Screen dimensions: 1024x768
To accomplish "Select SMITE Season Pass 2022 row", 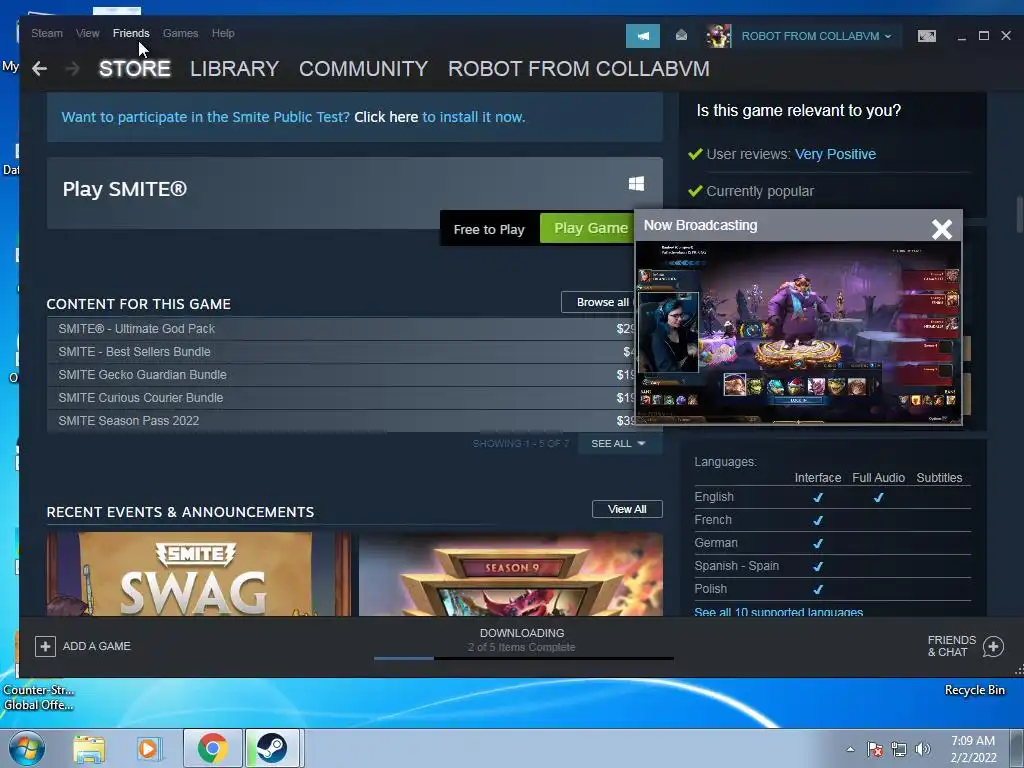I will click(x=340, y=421).
